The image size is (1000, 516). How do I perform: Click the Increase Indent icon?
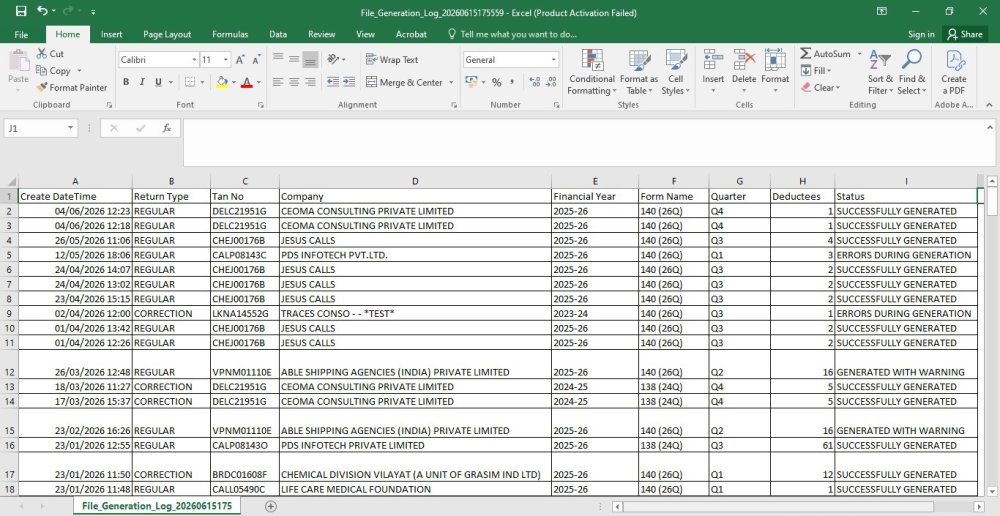pyautogui.click(x=349, y=82)
